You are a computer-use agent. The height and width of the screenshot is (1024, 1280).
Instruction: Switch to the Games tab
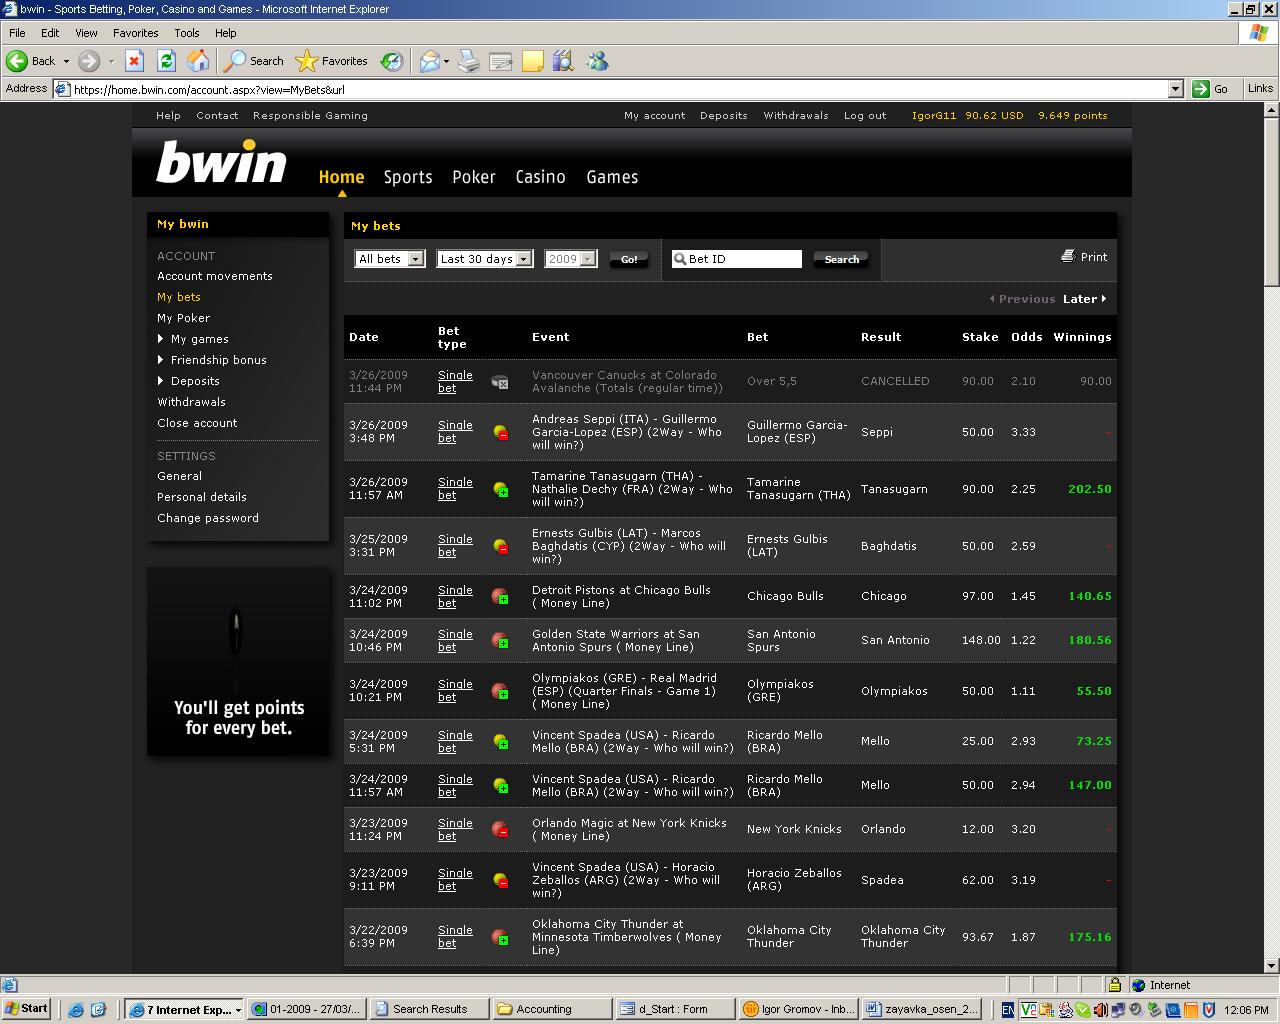point(612,177)
